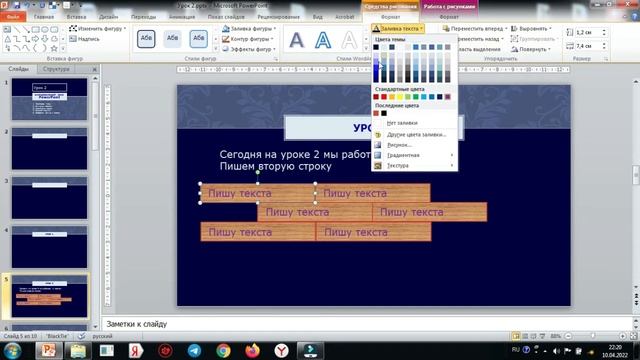Pick the right arrow shape in gallery
Image resolution: width=640 pixels, height=360 pixels.
(x=36, y=39)
